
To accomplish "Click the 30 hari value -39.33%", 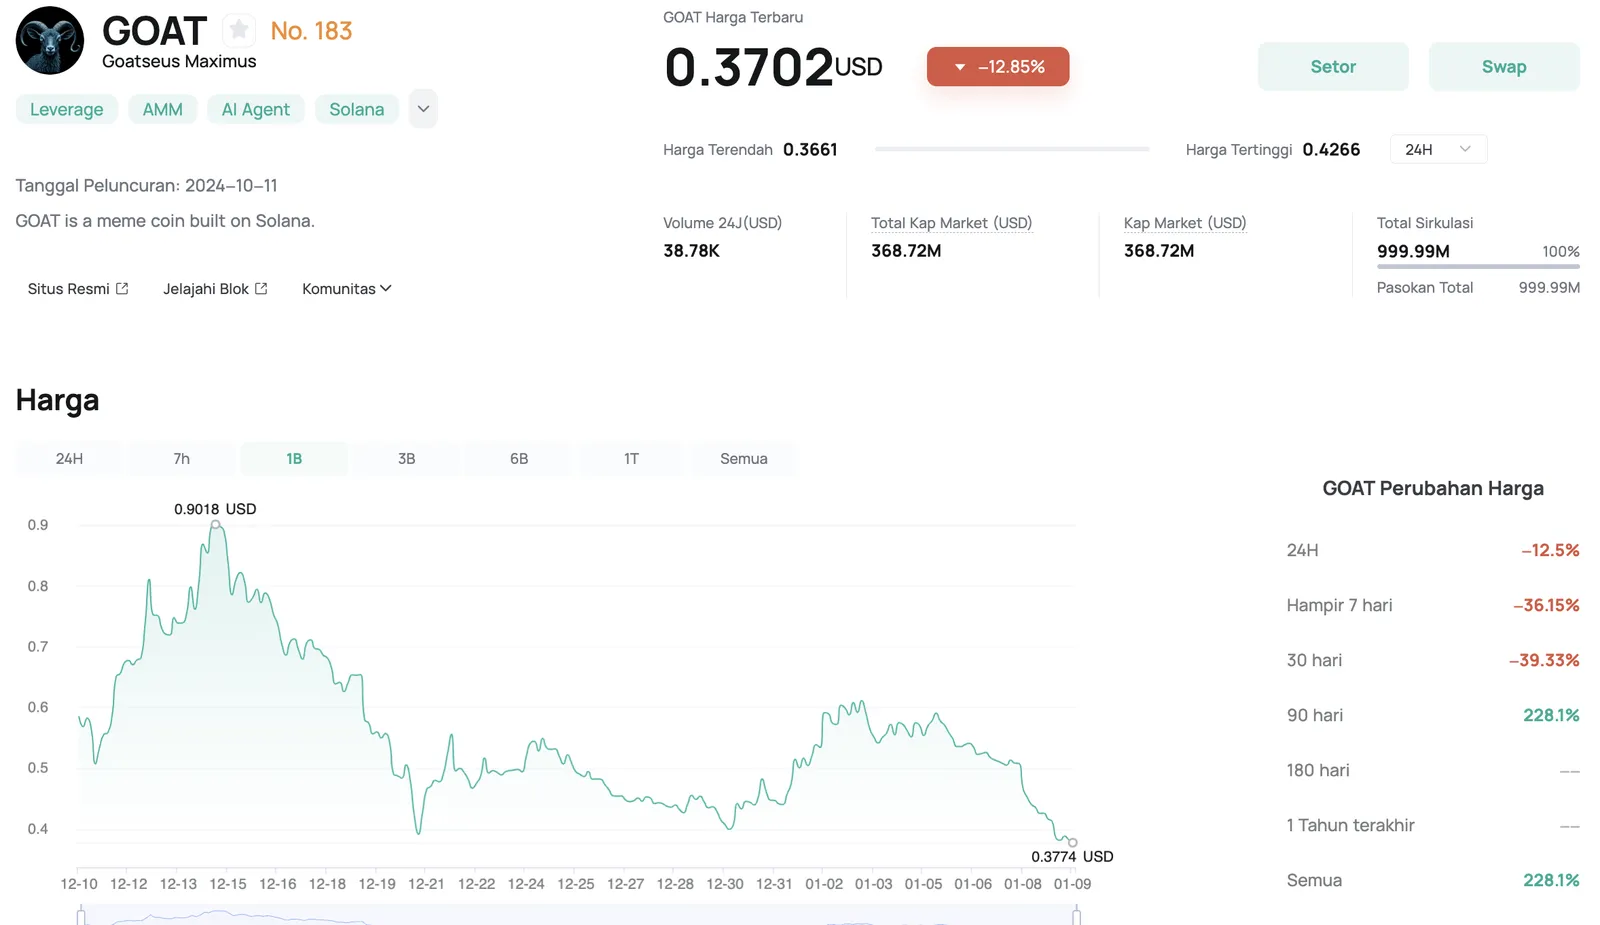I will click(1544, 660).
